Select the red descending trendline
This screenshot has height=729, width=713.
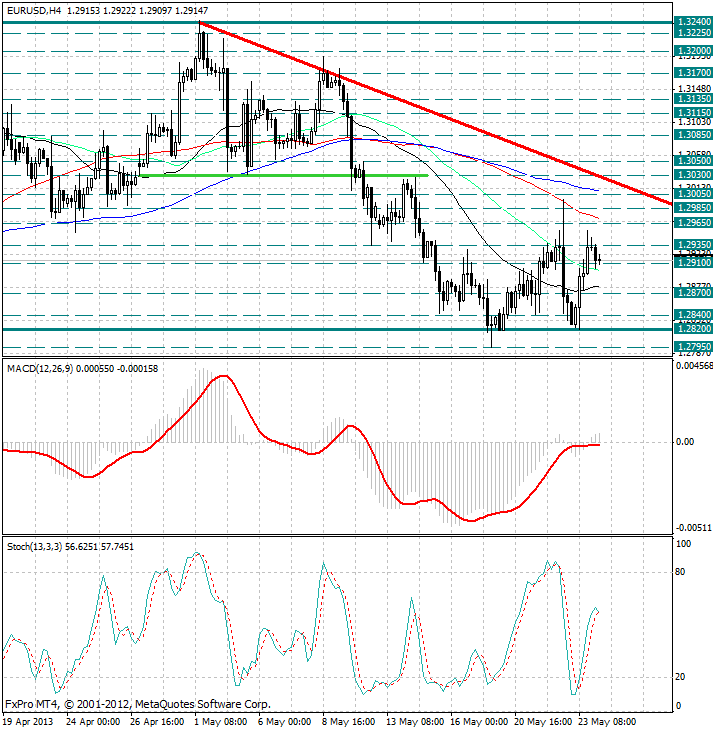435,112
